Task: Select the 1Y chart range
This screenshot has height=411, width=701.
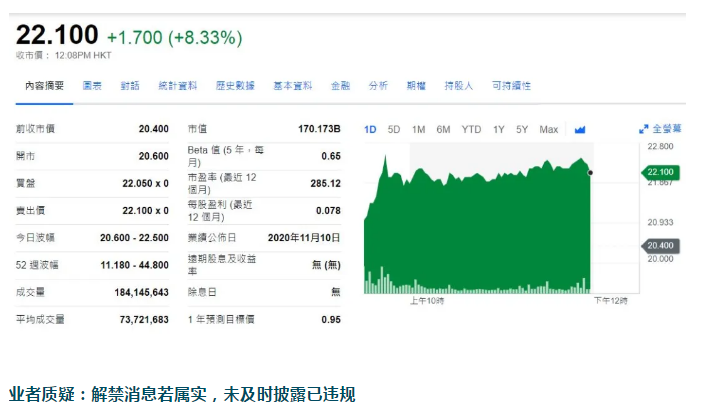Action: (498, 130)
